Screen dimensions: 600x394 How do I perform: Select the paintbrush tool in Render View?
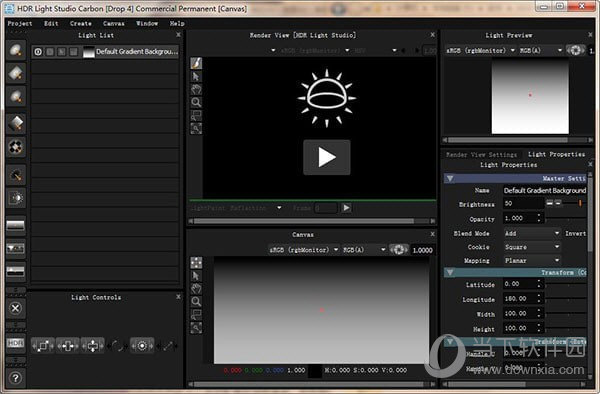pyautogui.click(x=196, y=63)
